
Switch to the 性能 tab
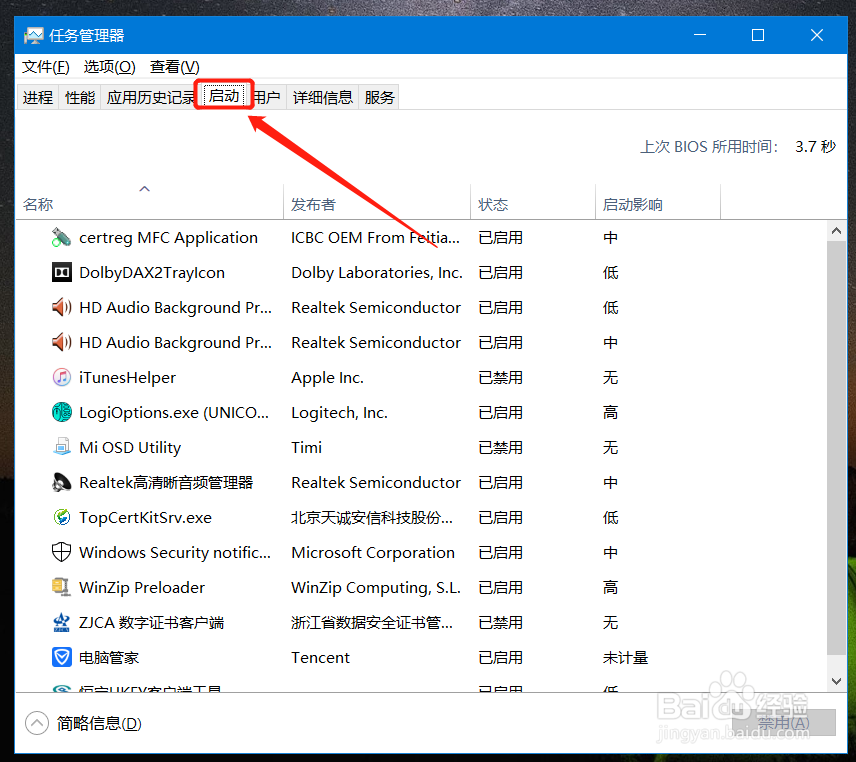80,98
